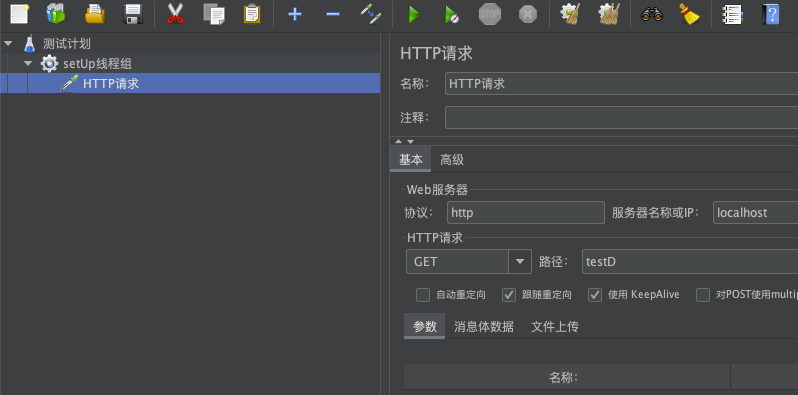Click the empty 注释 input field
The width and height of the screenshot is (798, 395).
pyautogui.click(x=621, y=118)
